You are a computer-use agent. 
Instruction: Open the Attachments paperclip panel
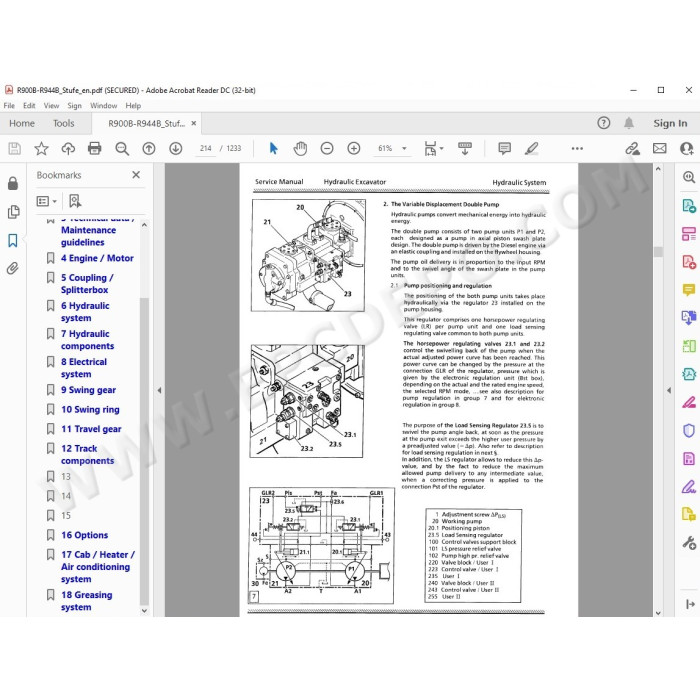click(13, 268)
